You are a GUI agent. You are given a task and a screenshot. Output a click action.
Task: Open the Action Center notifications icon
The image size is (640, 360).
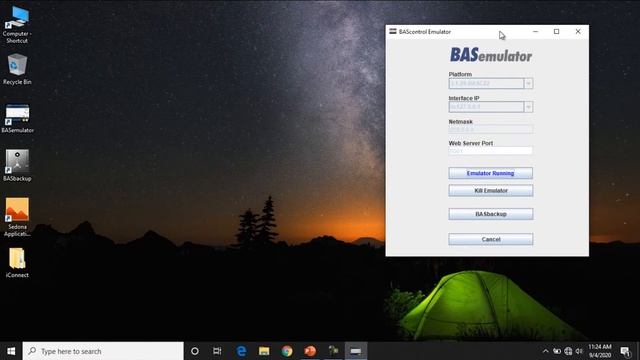point(625,351)
